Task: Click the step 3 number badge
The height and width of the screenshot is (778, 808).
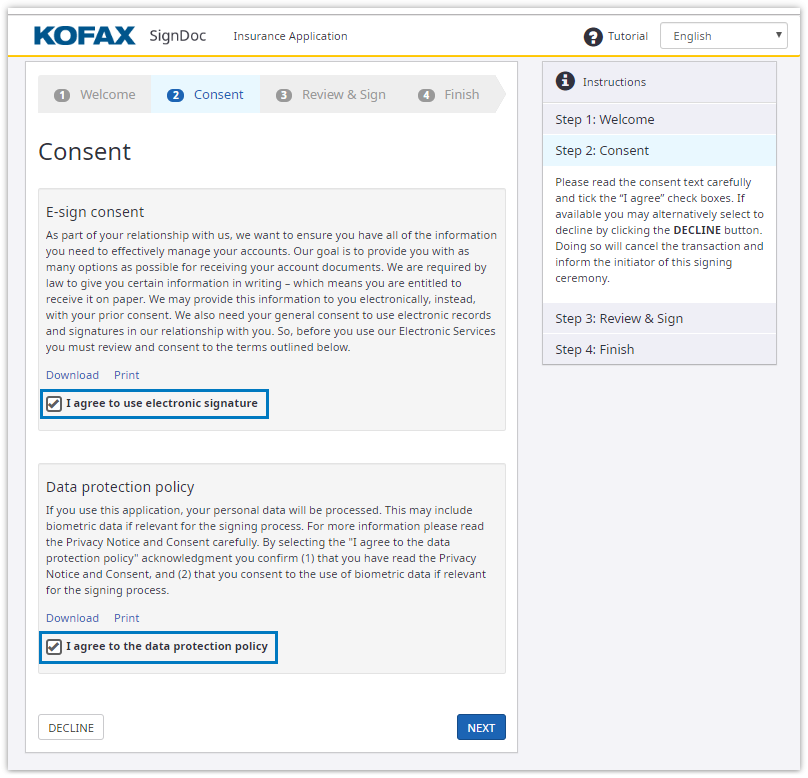Action: (x=284, y=95)
